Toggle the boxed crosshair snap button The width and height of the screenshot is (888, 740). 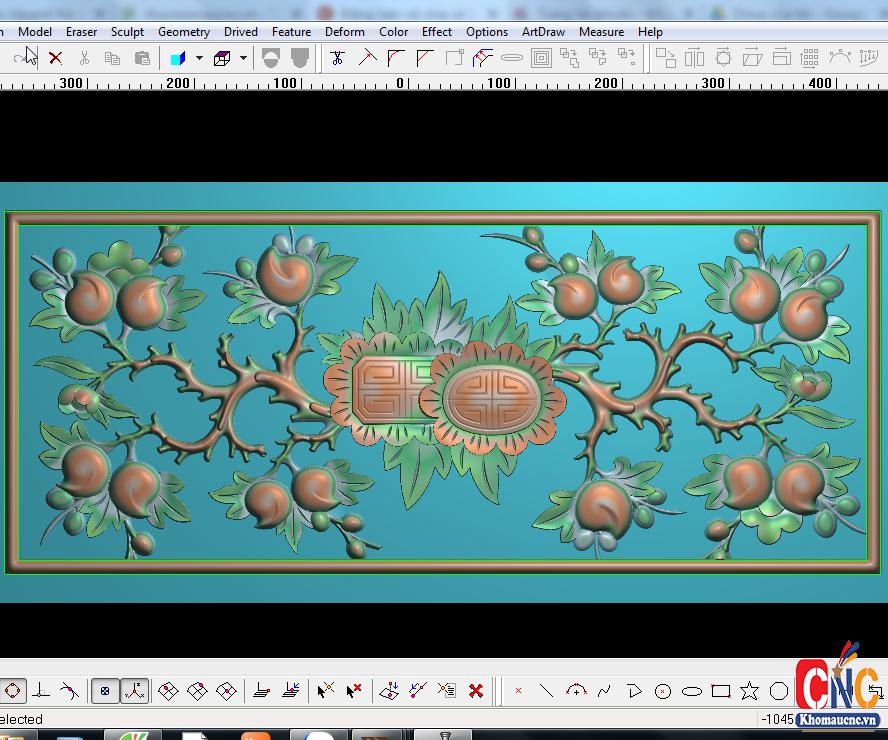pos(105,690)
